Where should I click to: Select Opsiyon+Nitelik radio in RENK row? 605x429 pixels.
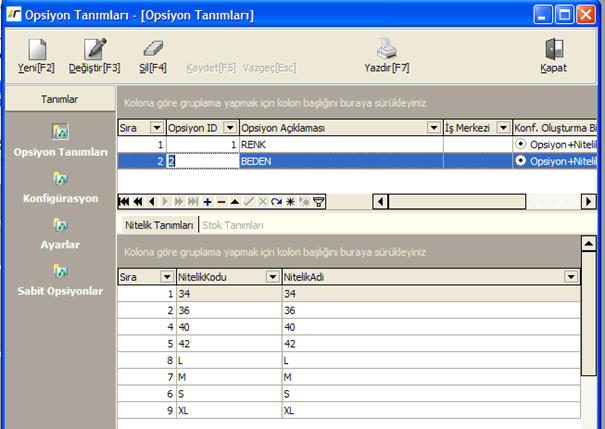(x=521, y=144)
